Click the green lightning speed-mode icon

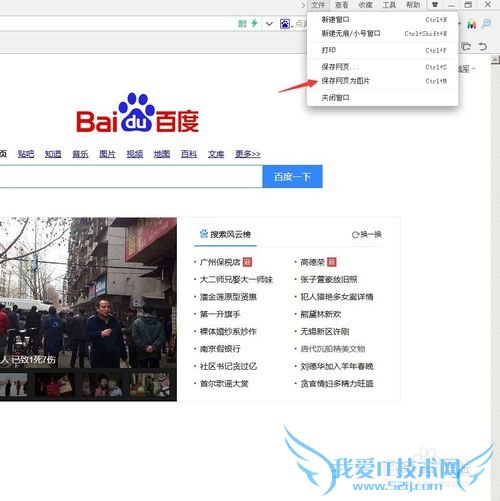[x=254, y=23]
